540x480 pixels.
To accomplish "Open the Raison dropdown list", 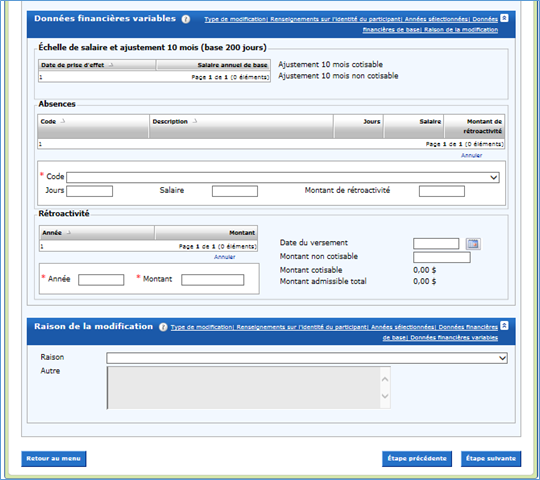I will coord(307,358).
